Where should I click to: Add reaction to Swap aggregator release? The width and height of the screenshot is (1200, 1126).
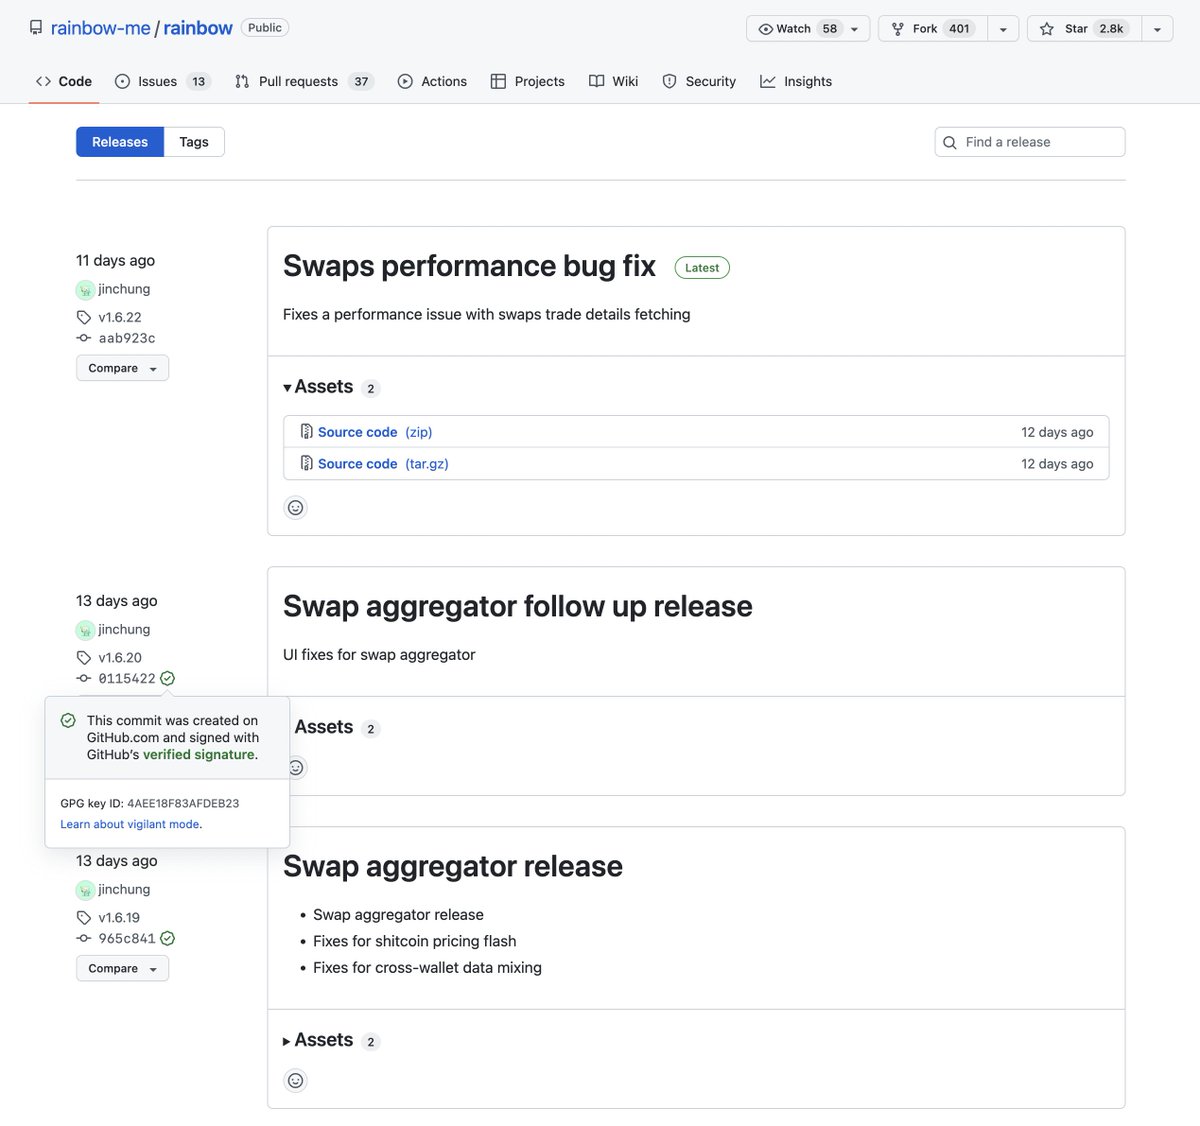pos(295,1080)
